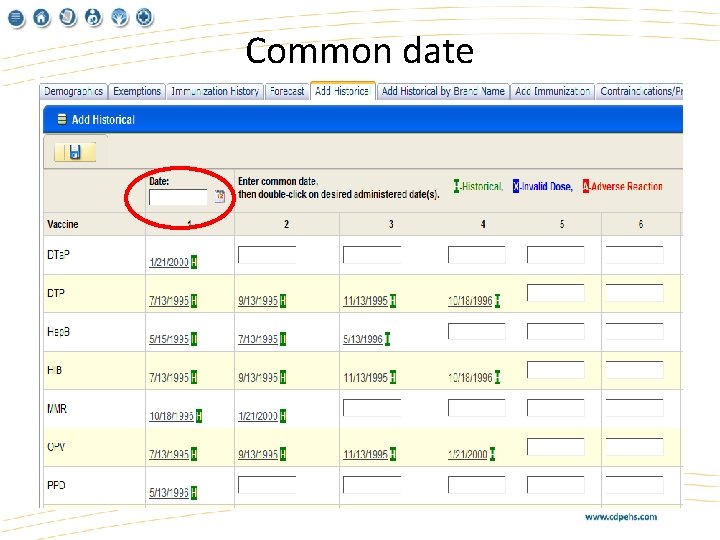Open DTP dose 3 date 11/13/1995

pos(366,301)
